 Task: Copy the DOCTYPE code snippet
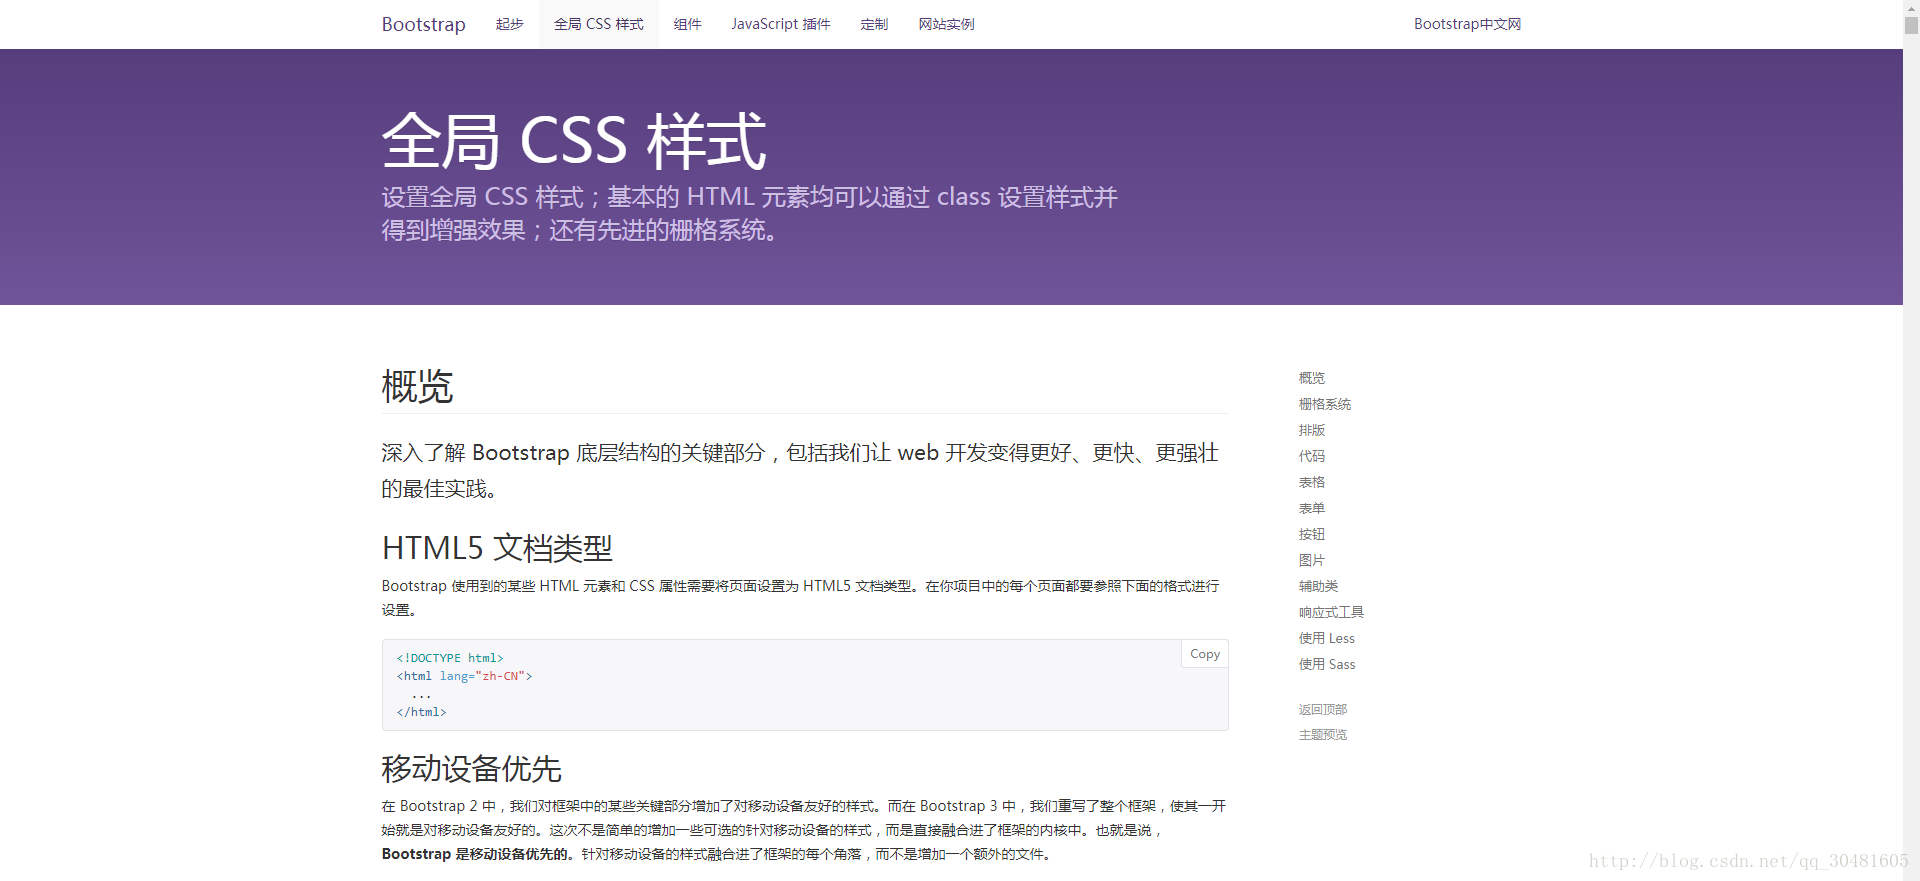[x=1205, y=654]
